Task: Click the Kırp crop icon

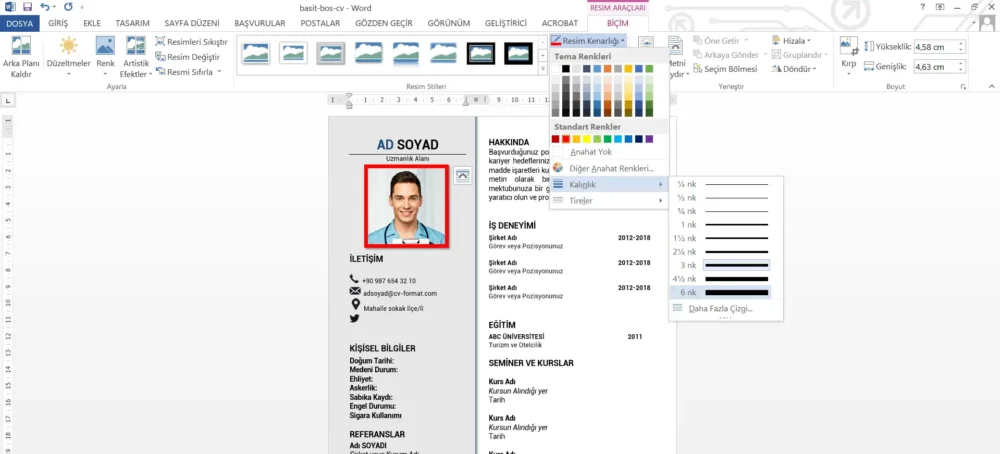Action: click(x=848, y=46)
